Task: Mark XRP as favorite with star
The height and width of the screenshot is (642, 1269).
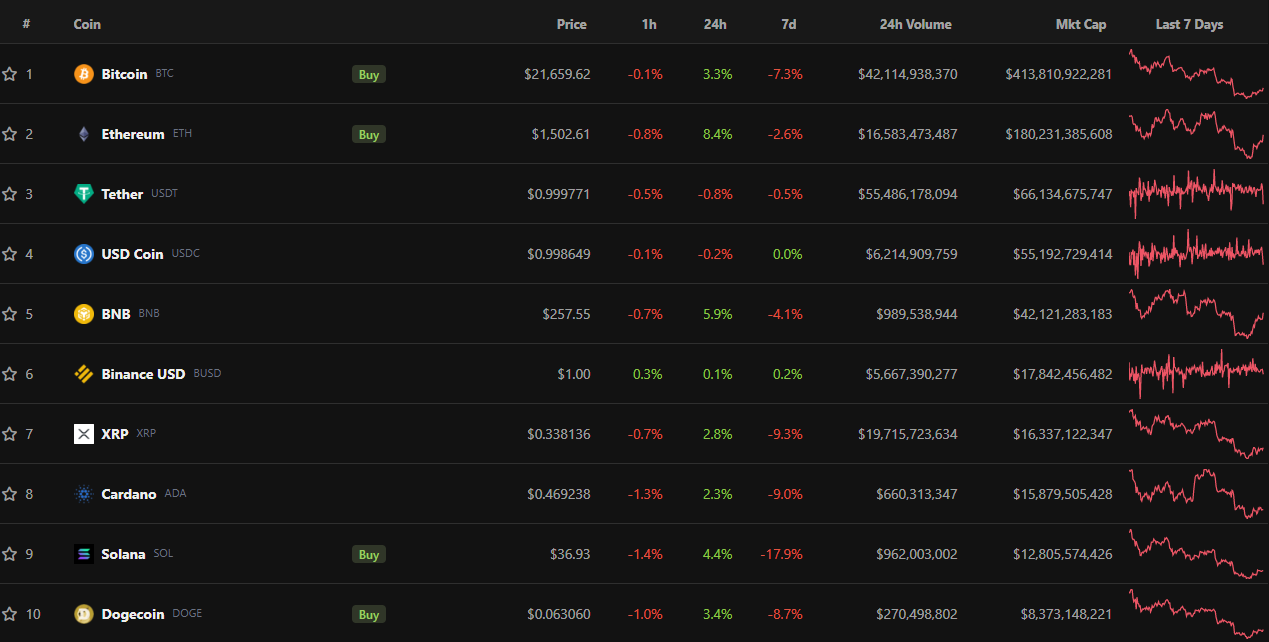Action: coord(9,434)
